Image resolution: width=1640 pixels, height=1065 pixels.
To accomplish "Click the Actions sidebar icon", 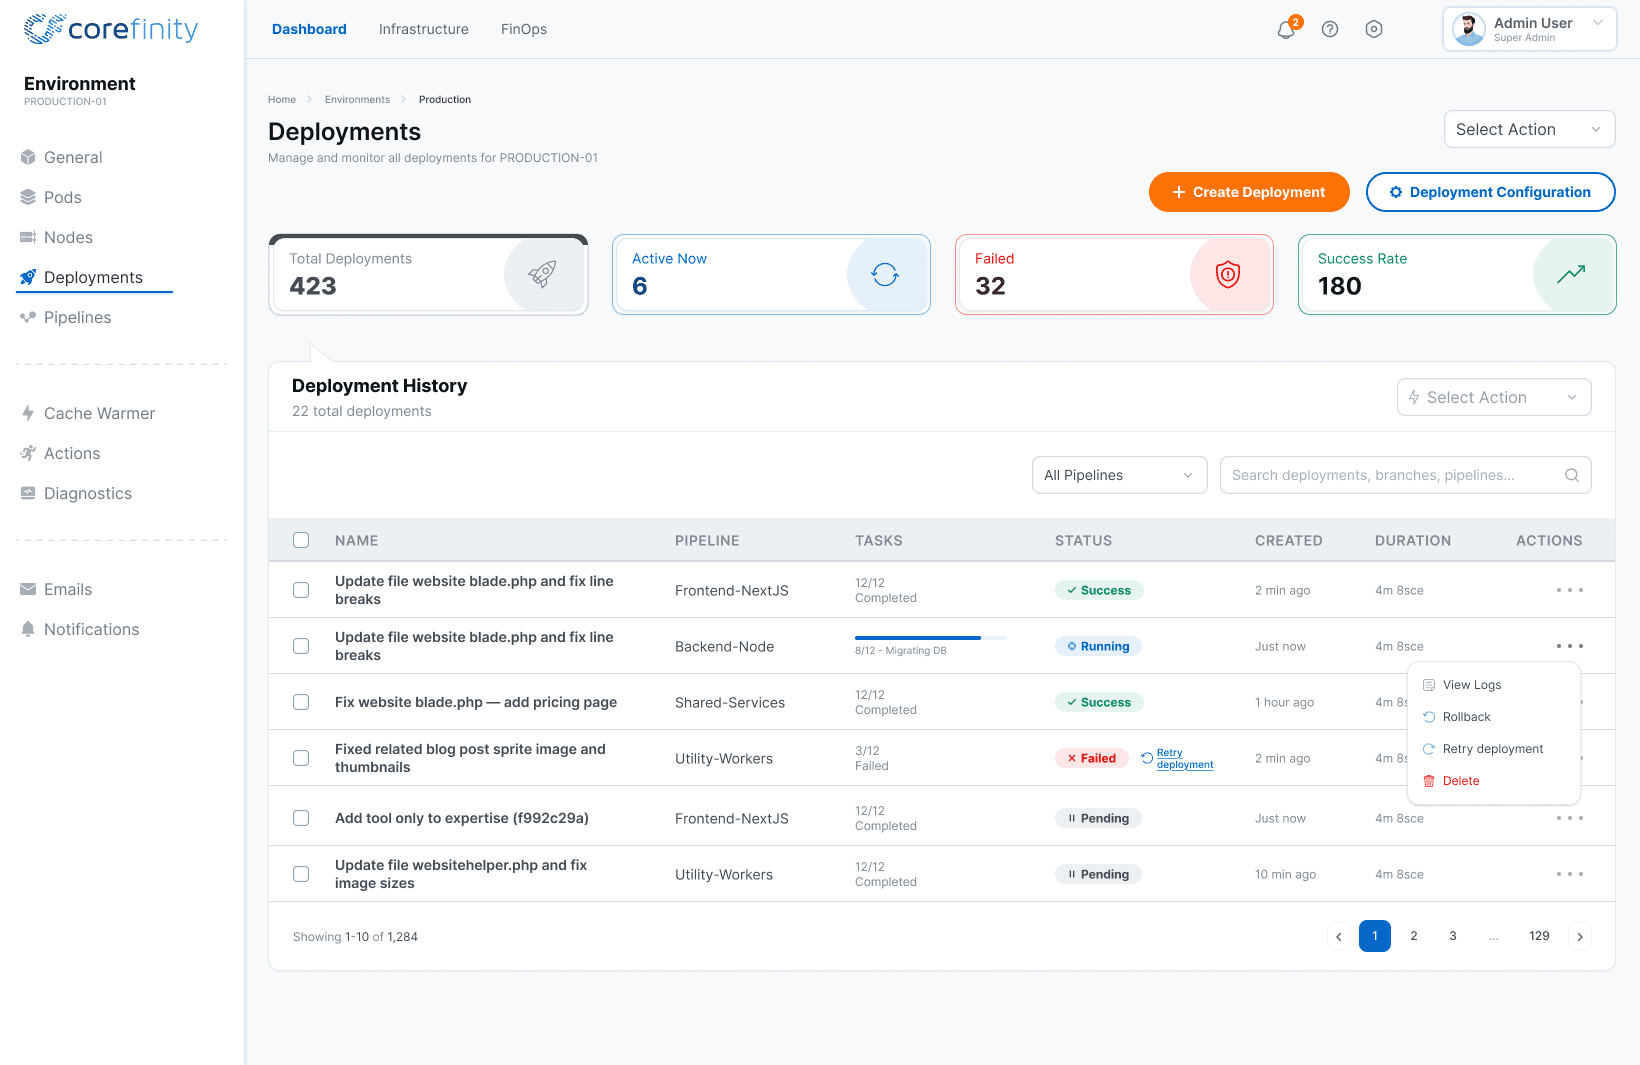I will point(28,453).
